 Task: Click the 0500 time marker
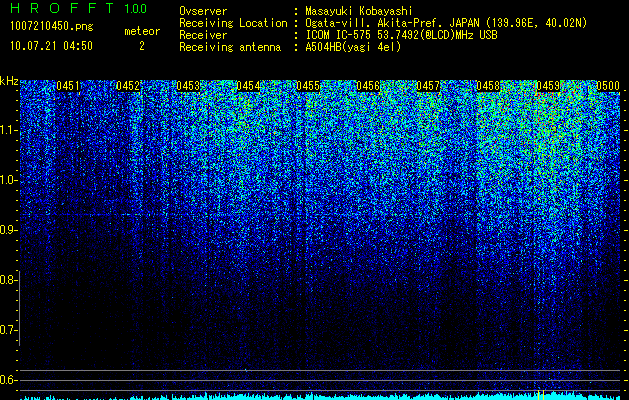tap(608, 86)
